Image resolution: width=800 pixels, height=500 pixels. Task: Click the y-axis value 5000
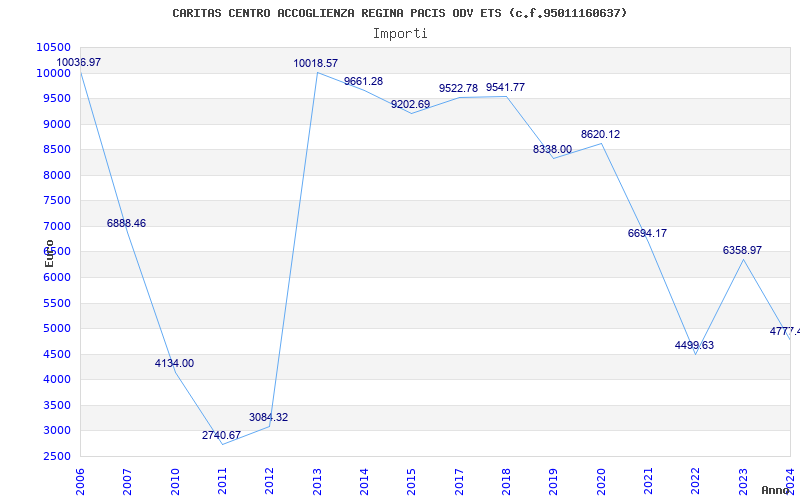click(56, 329)
